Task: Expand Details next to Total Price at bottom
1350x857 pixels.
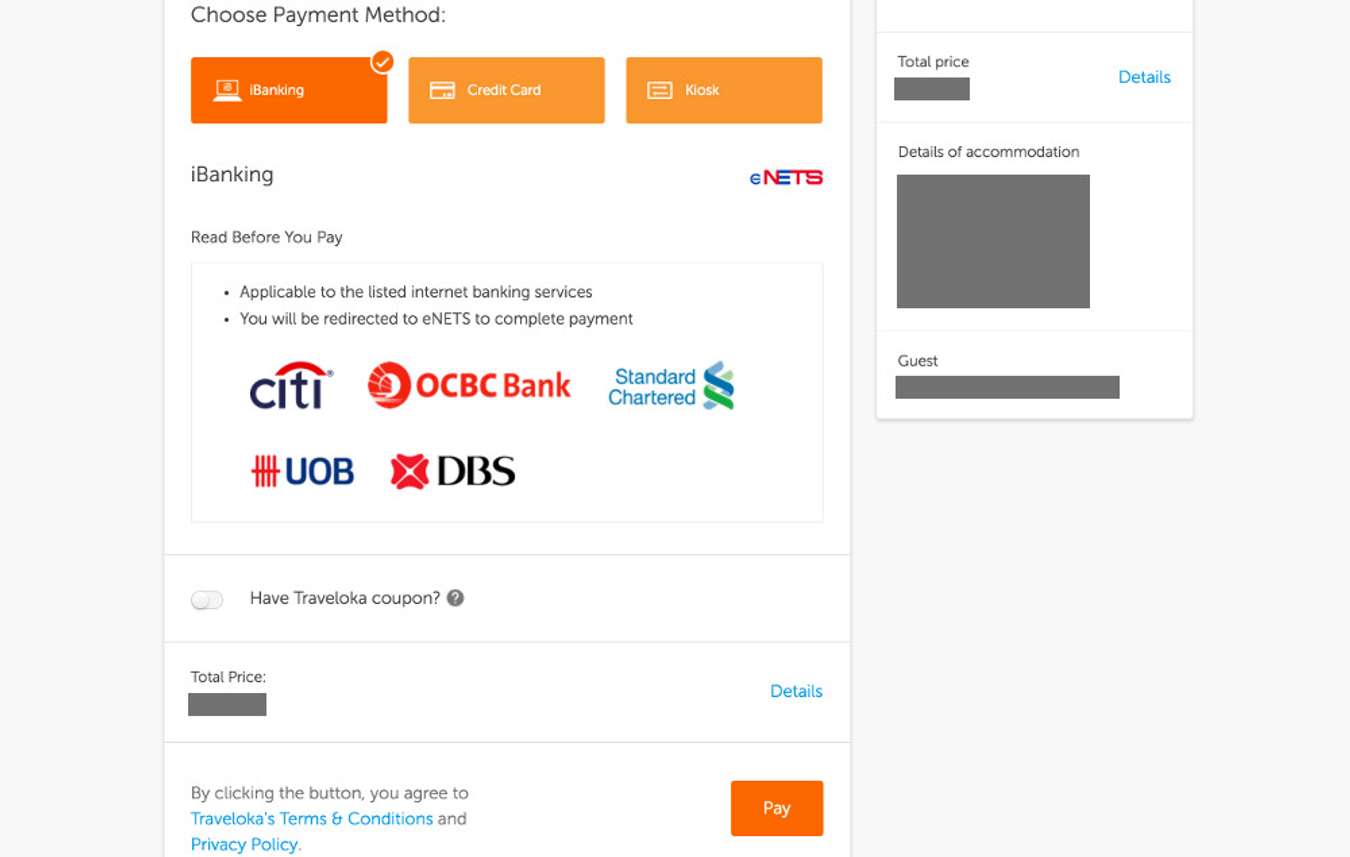Action: [x=796, y=691]
